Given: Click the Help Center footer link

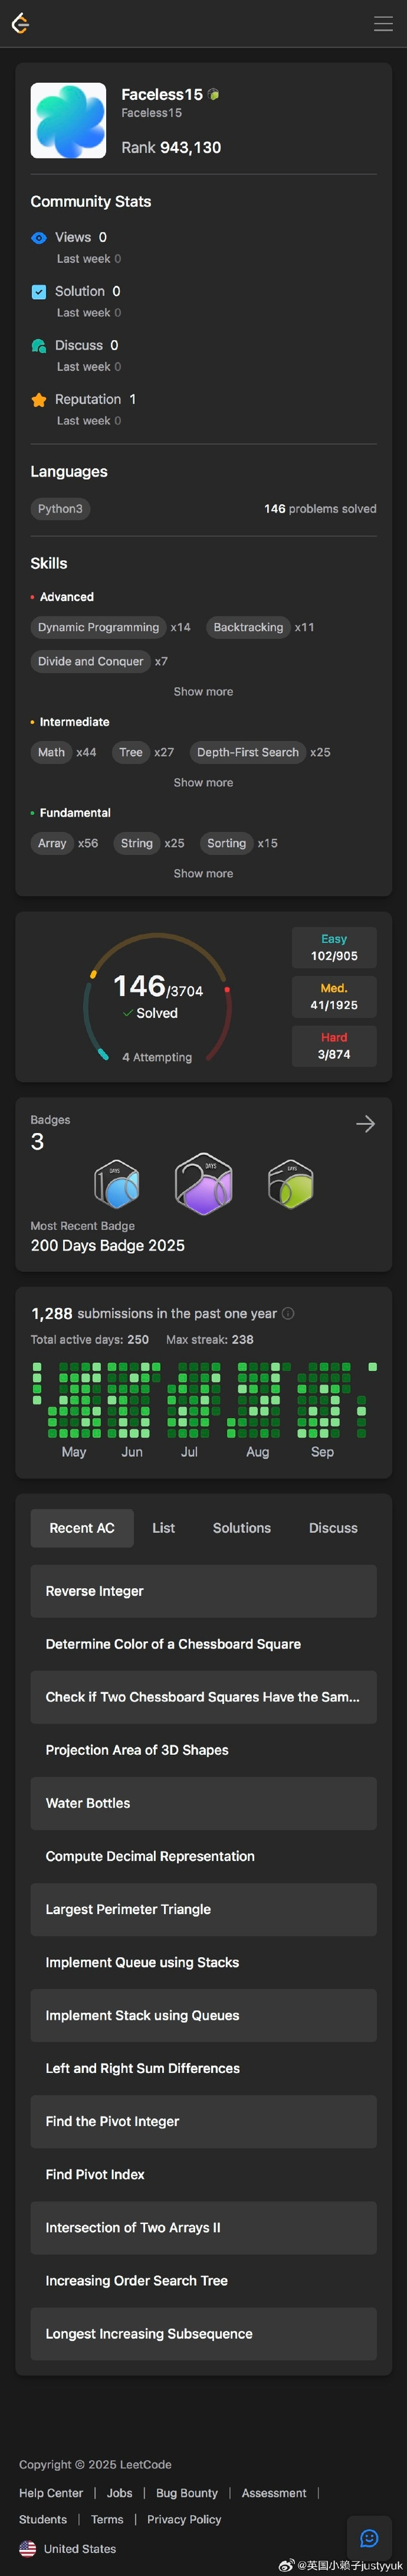Looking at the screenshot, I should [51, 2493].
